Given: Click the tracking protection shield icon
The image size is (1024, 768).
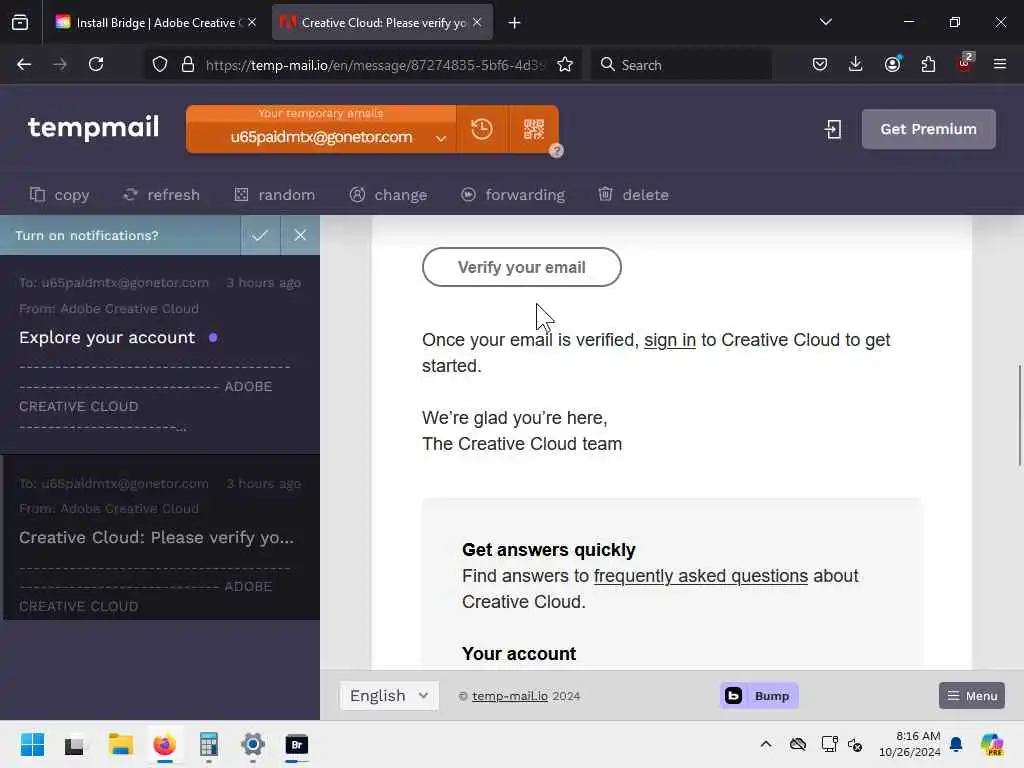Looking at the screenshot, I should (x=160, y=64).
